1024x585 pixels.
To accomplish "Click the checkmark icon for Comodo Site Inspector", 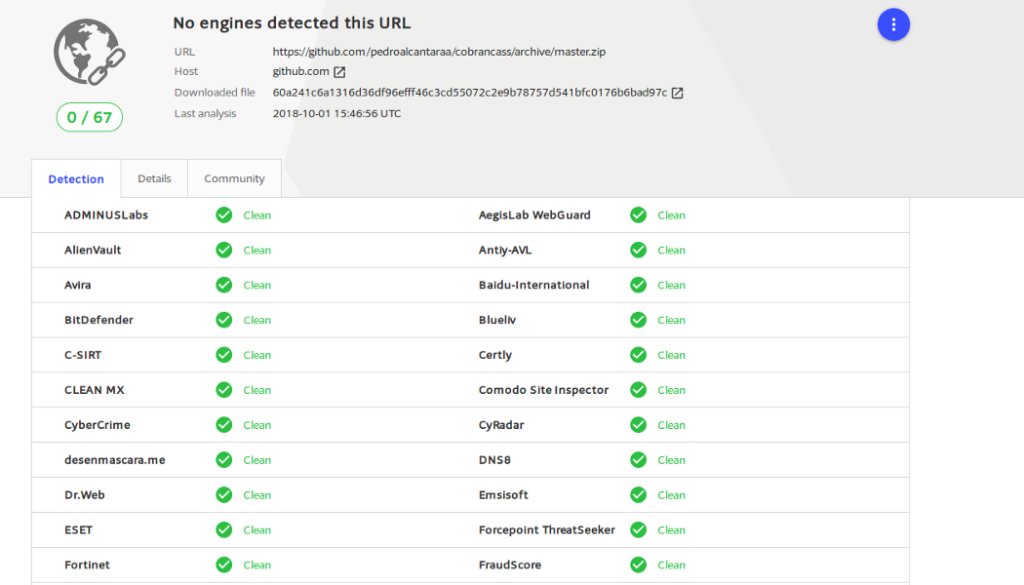I will click(638, 390).
